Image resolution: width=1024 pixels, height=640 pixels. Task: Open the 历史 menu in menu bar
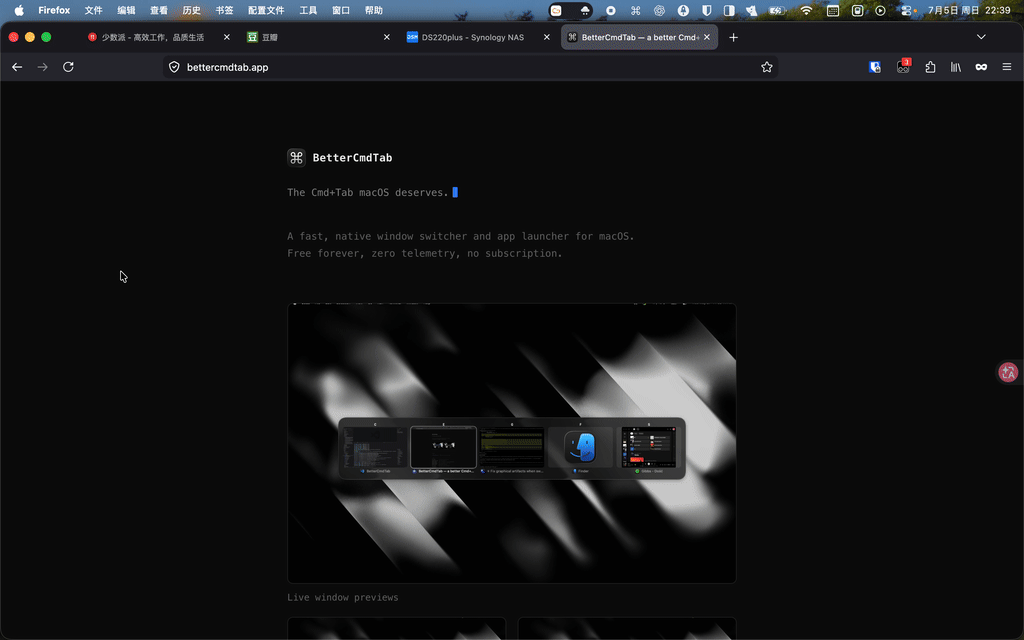tap(191, 10)
